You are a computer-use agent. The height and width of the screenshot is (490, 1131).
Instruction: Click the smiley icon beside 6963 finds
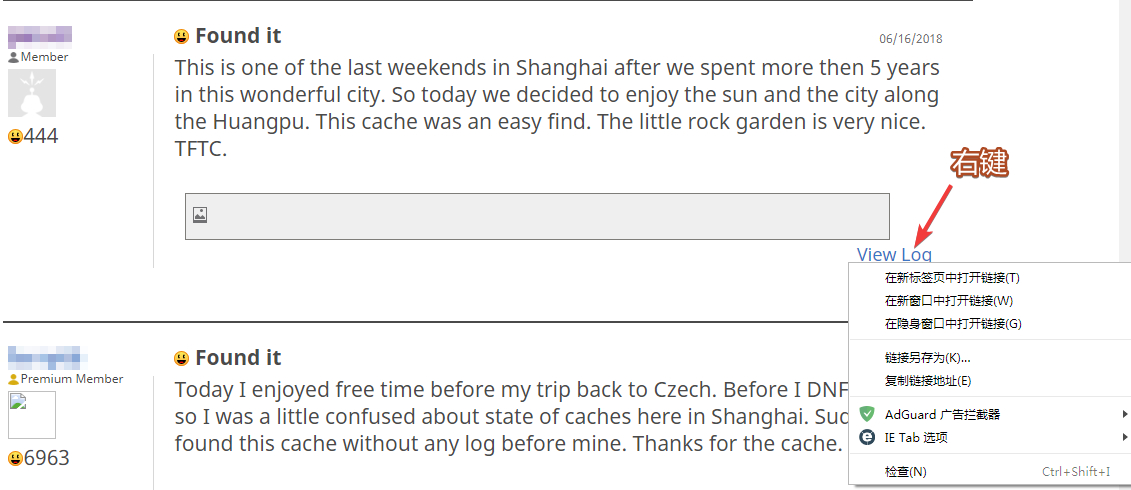15,458
